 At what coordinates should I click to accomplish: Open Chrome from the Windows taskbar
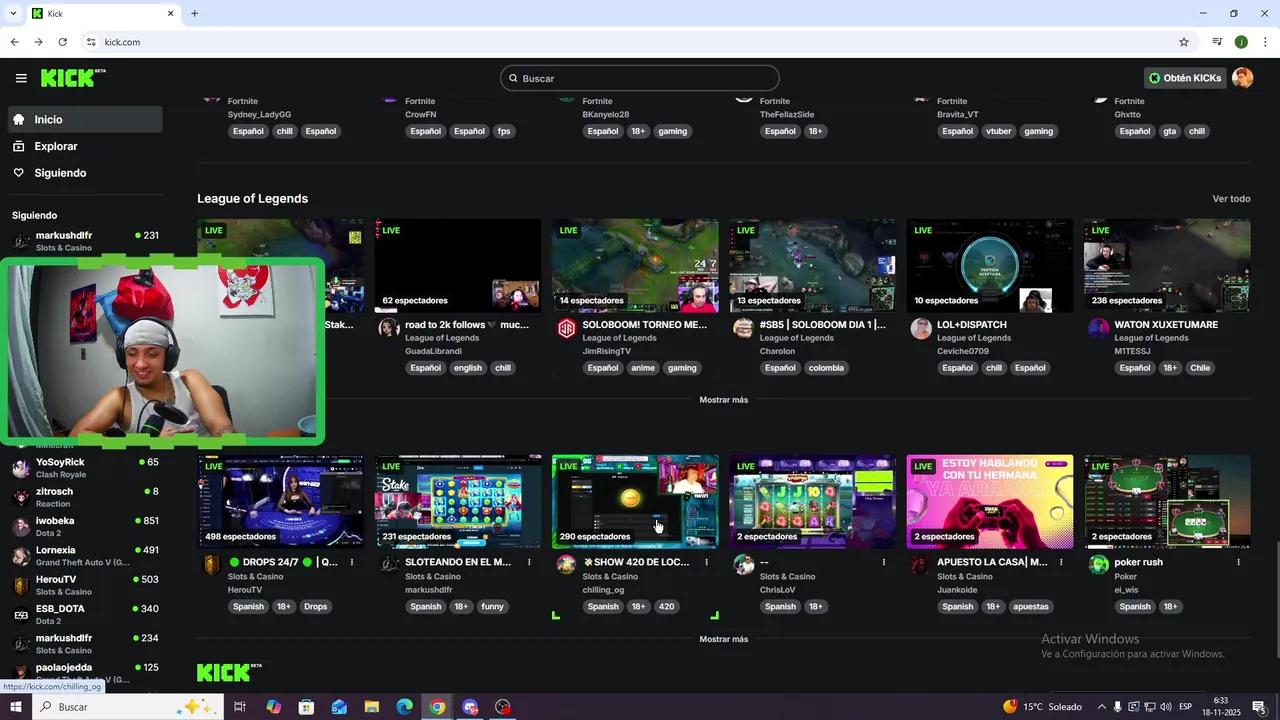click(437, 707)
